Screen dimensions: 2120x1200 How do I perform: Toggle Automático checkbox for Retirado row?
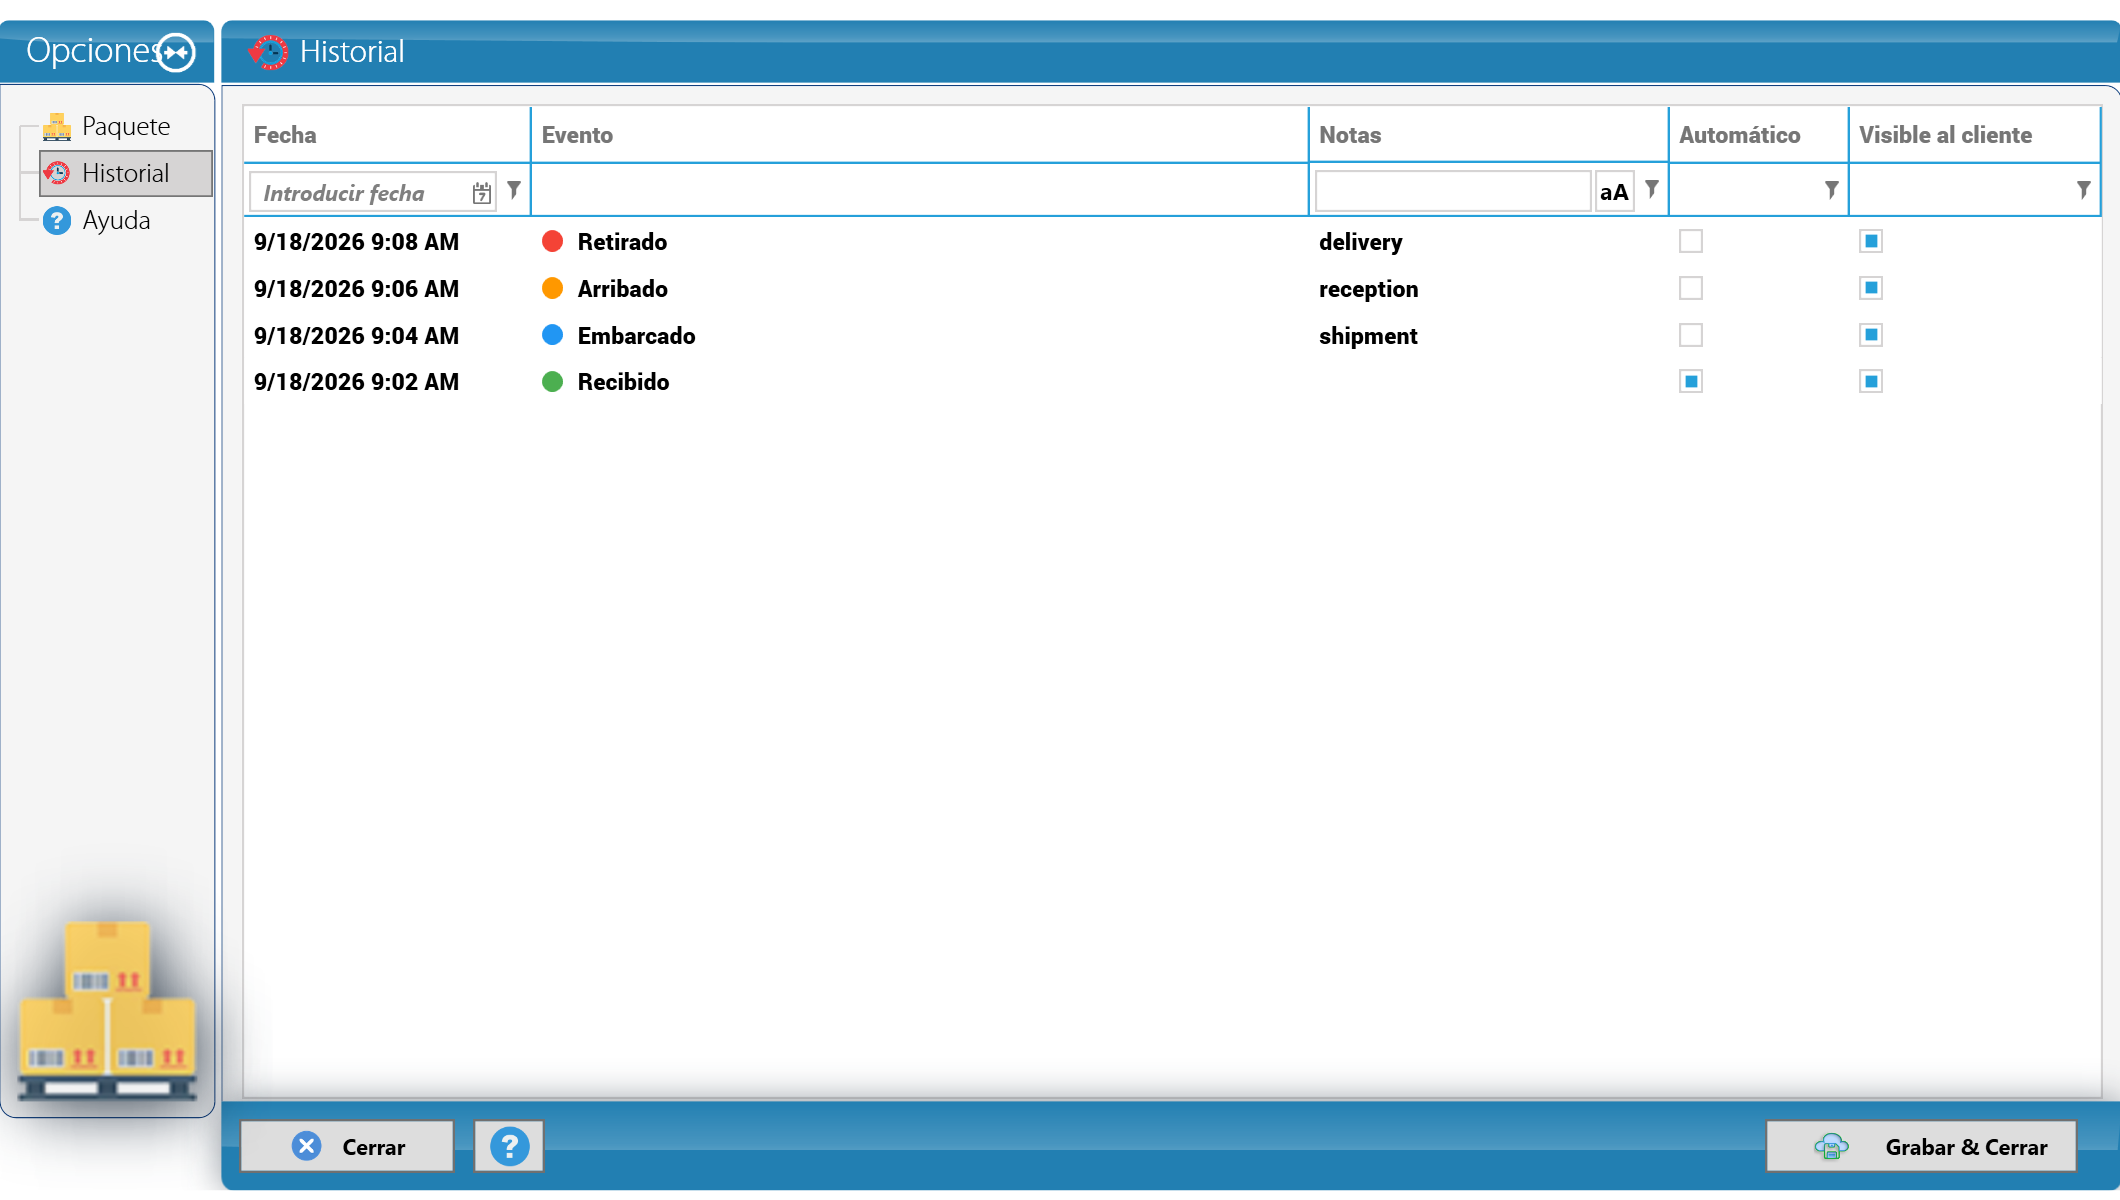coord(1691,241)
